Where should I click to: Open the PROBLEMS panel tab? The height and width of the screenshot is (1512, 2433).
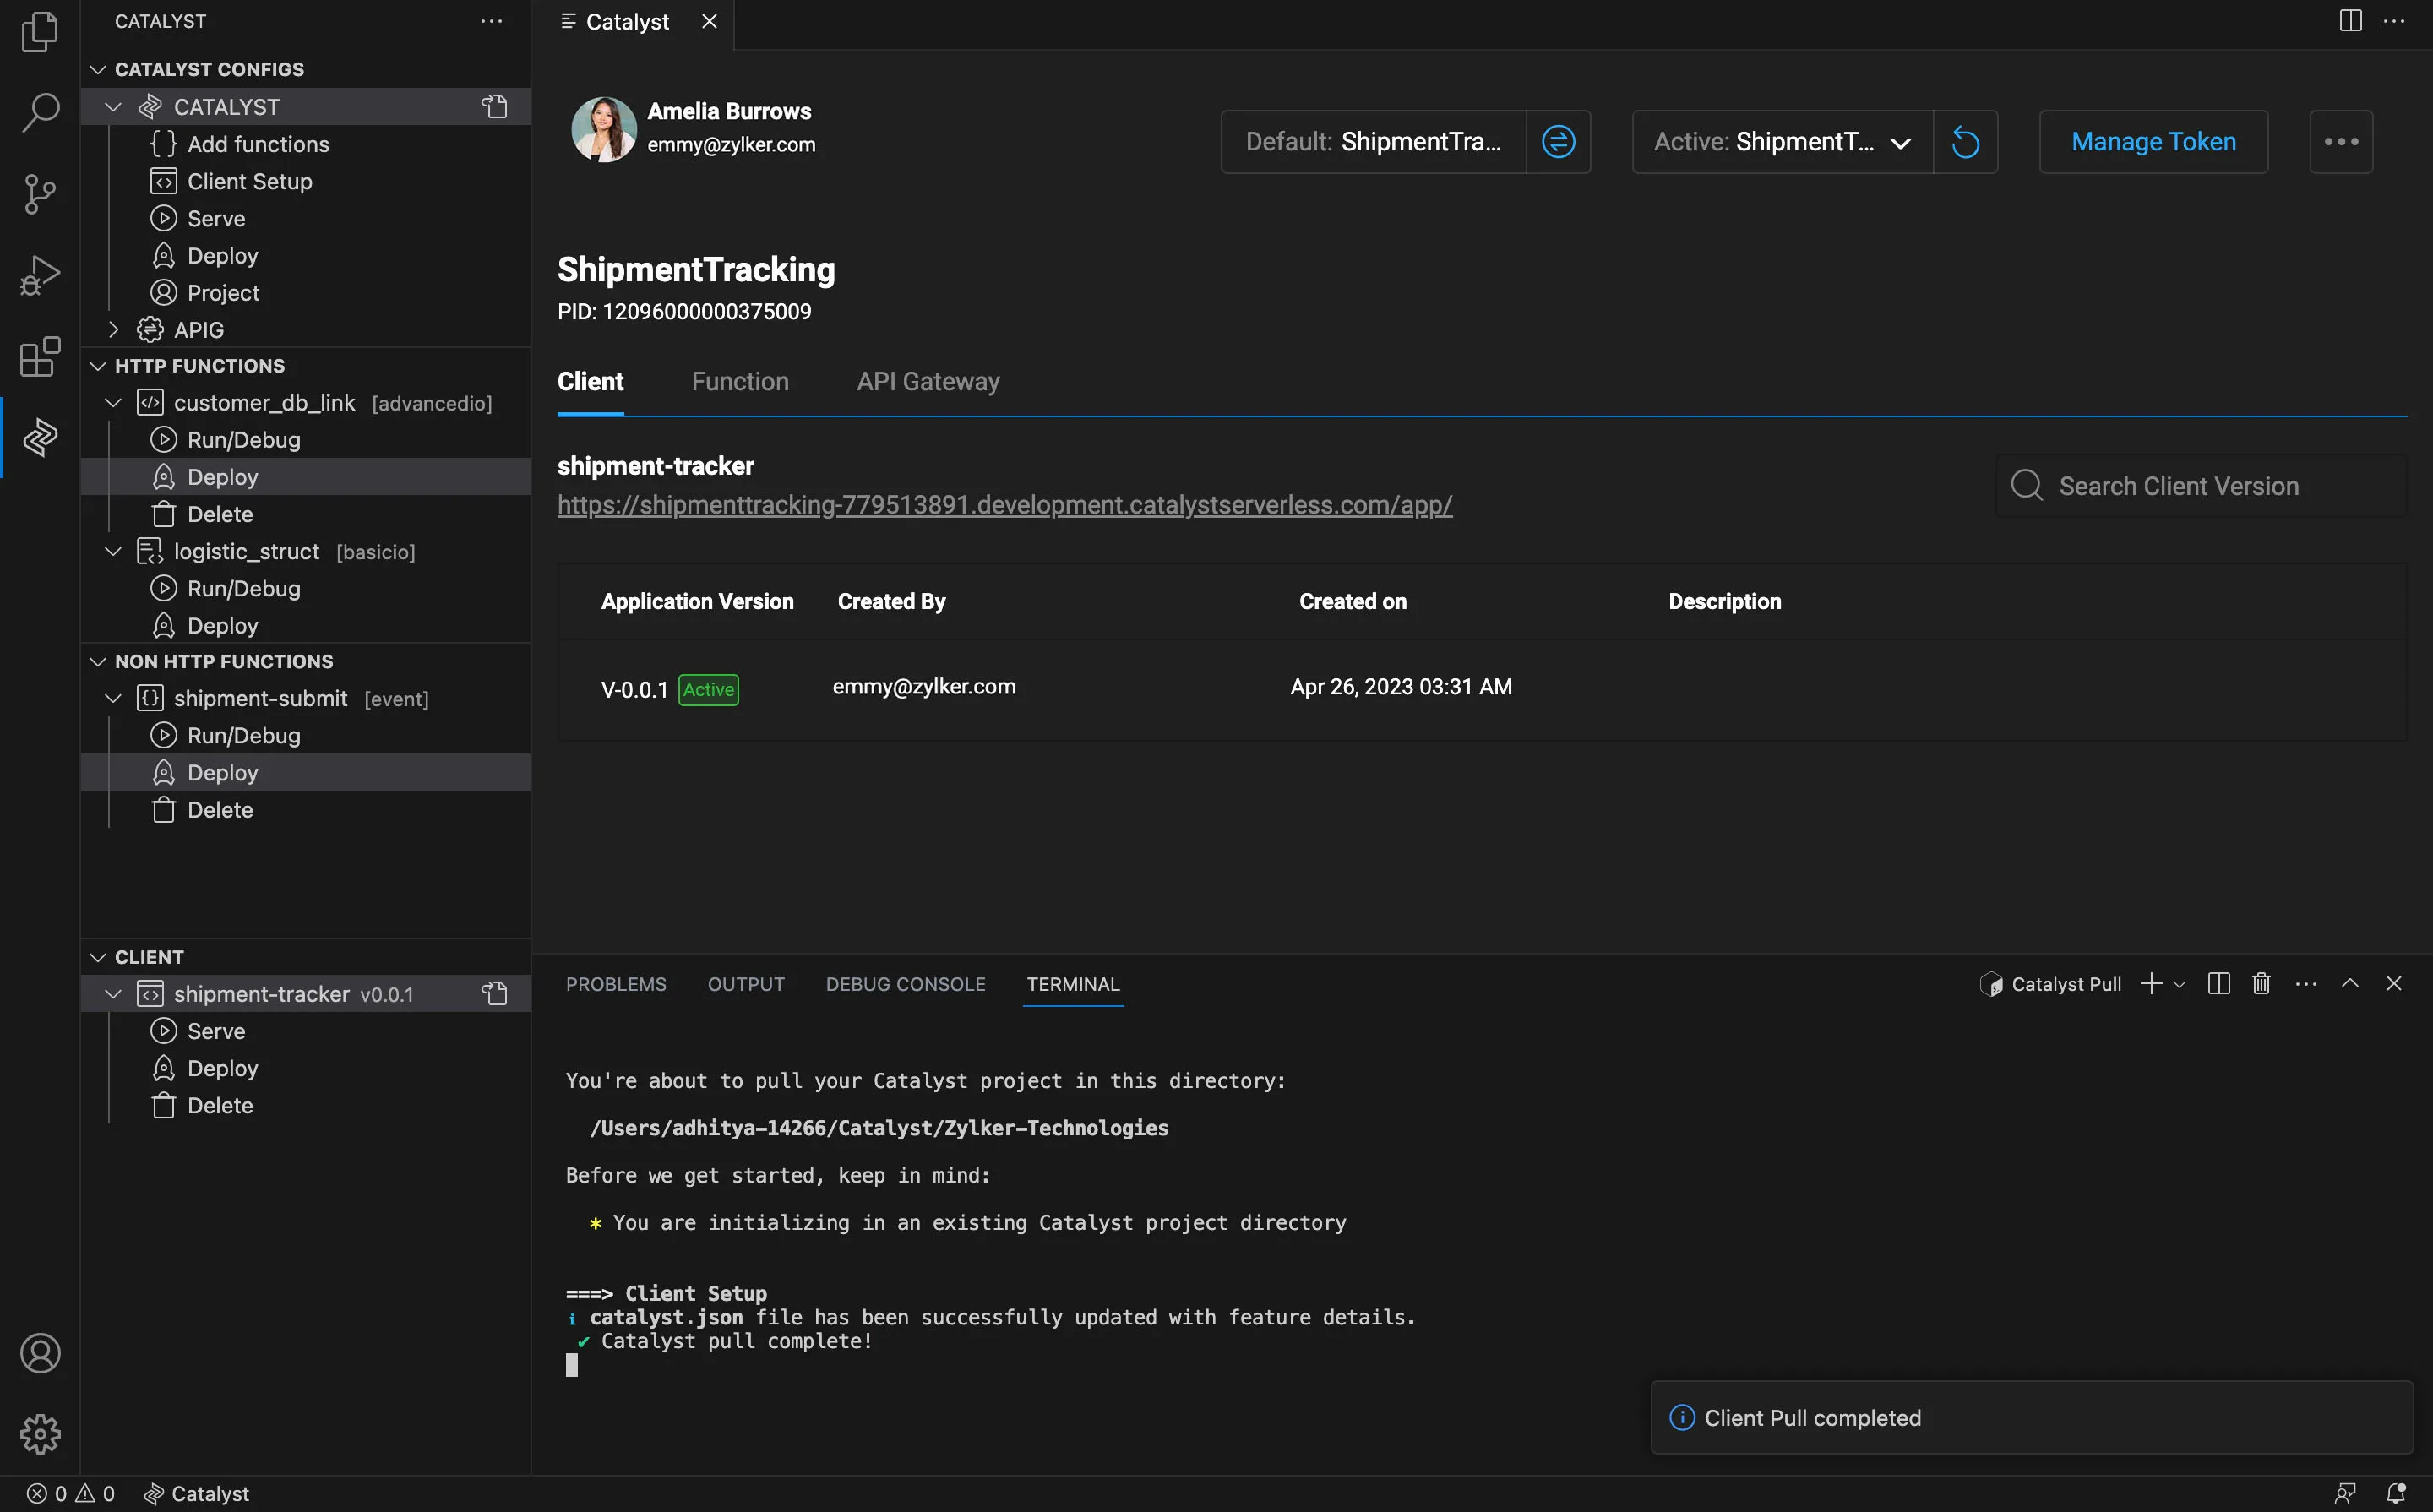616,984
